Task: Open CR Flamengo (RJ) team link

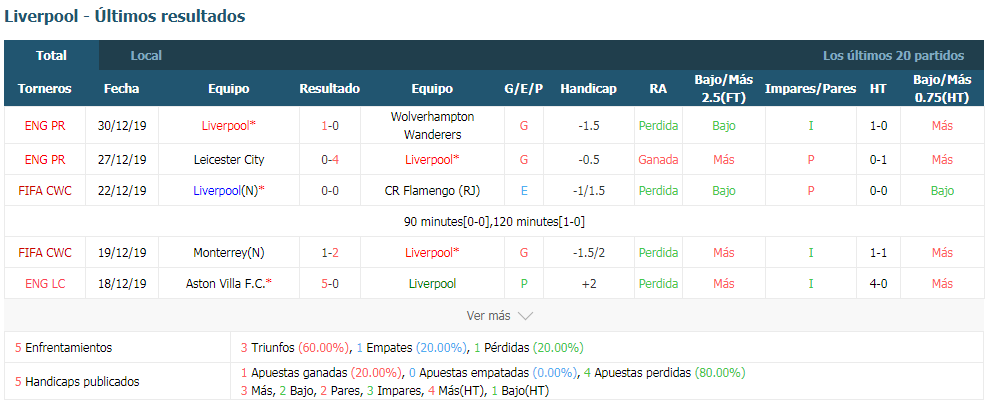Action: [432, 190]
